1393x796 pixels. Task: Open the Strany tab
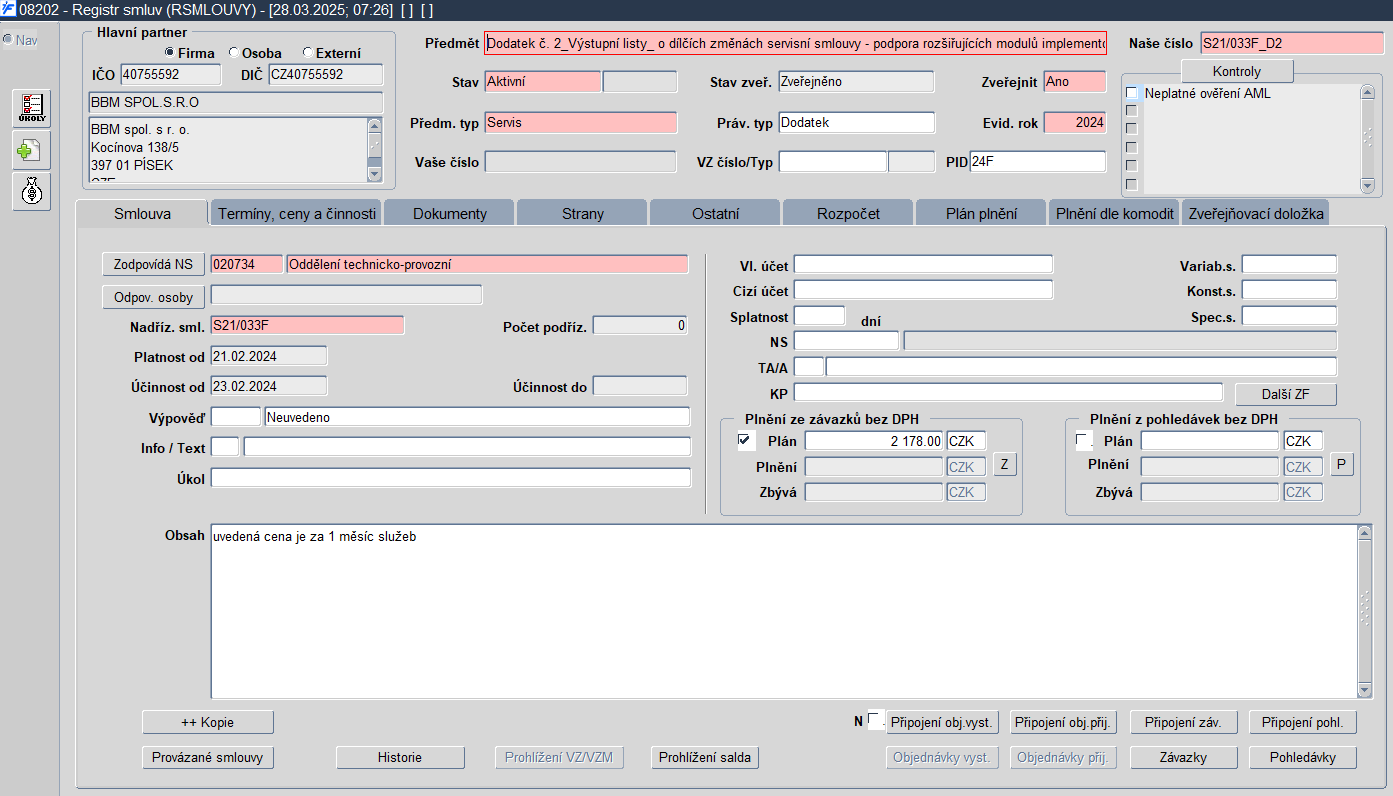click(583, 213)
